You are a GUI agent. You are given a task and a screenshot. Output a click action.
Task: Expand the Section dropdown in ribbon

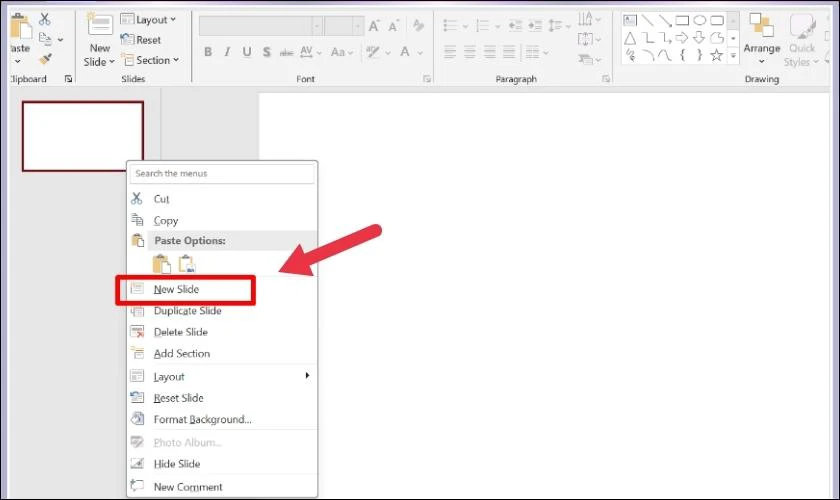(150, 60)
